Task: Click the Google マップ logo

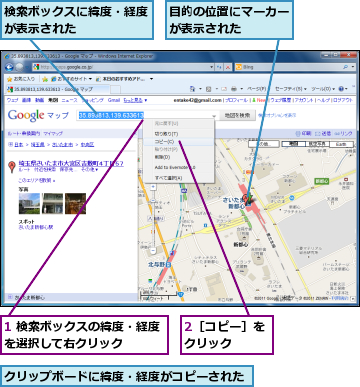Action: pyautogui.click(x=38, y=115)
